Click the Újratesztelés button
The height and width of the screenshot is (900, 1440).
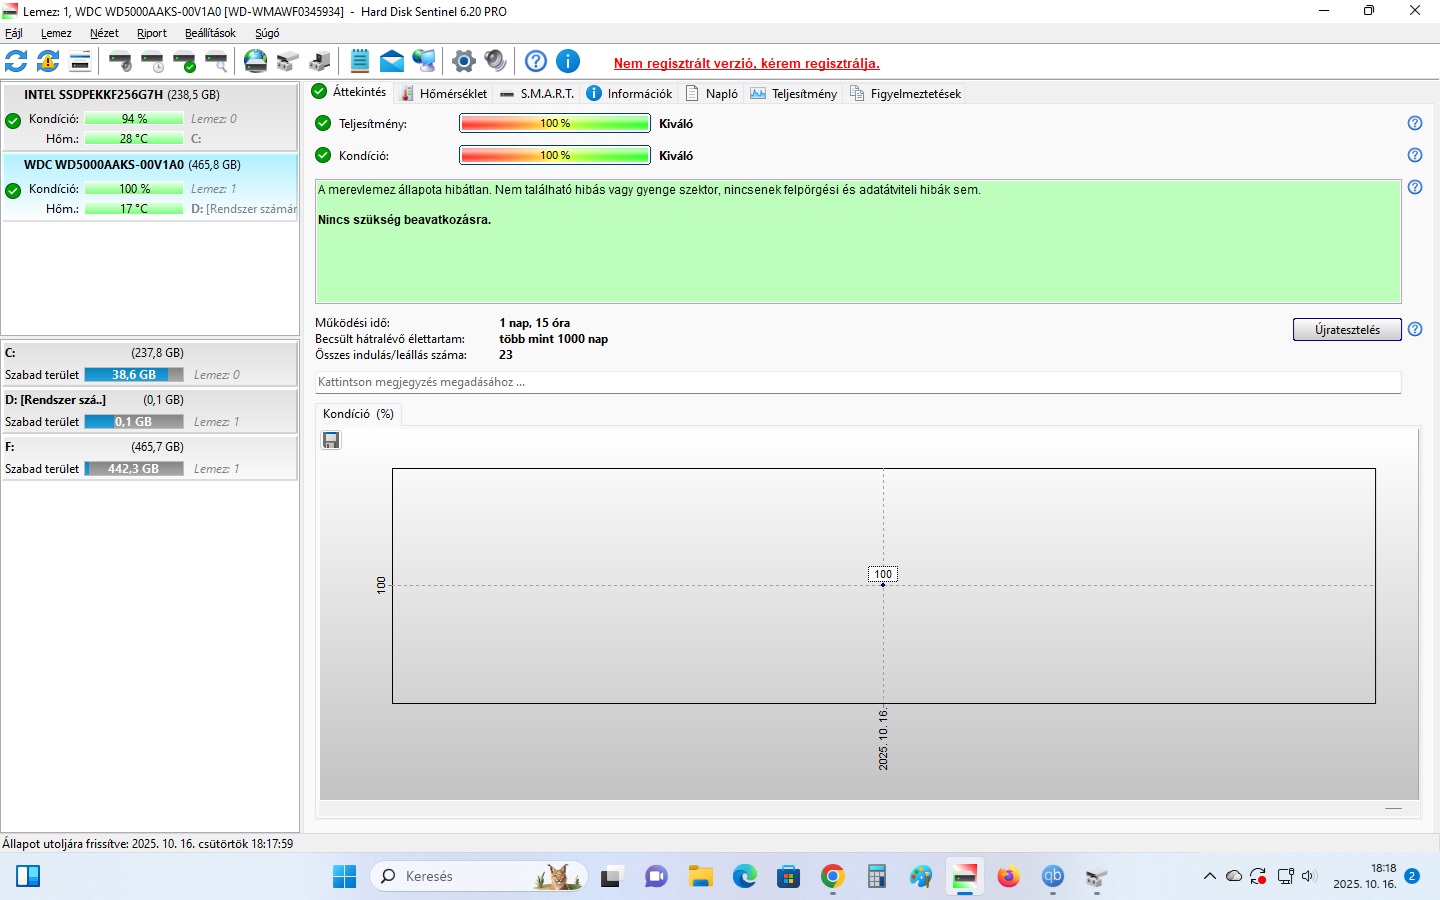tap(1347, 330)
